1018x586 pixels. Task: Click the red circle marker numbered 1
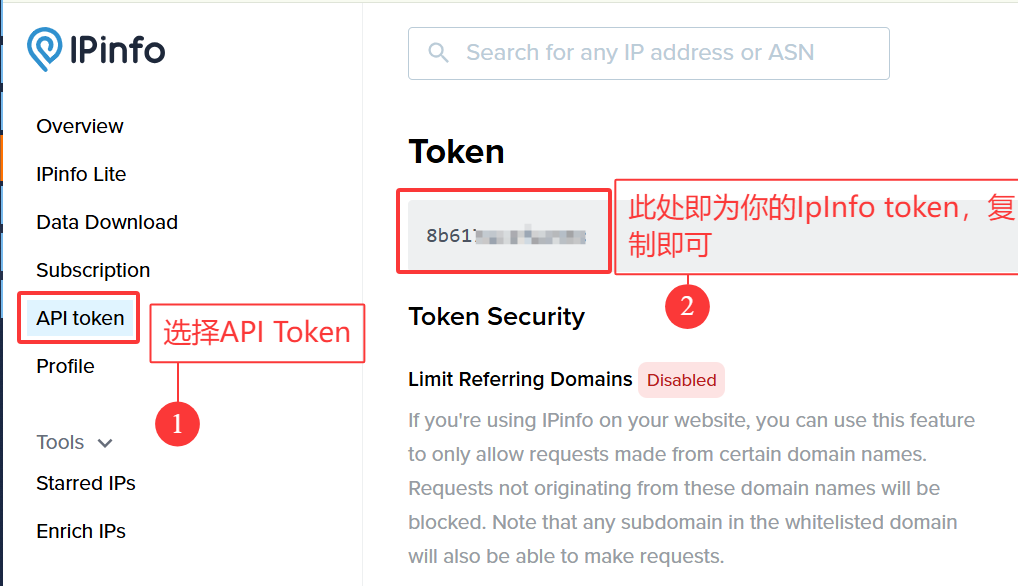(x=177, y=424)
